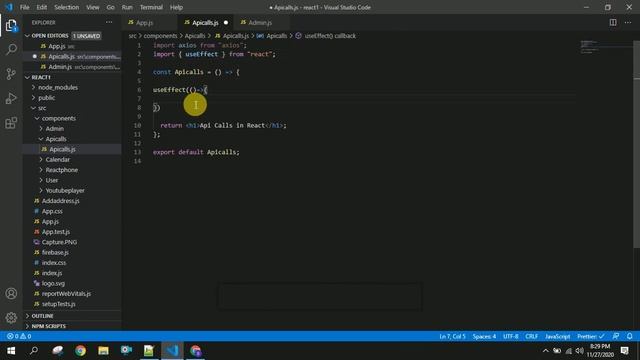Click the errors and warnings status indicator

(19, 336)
